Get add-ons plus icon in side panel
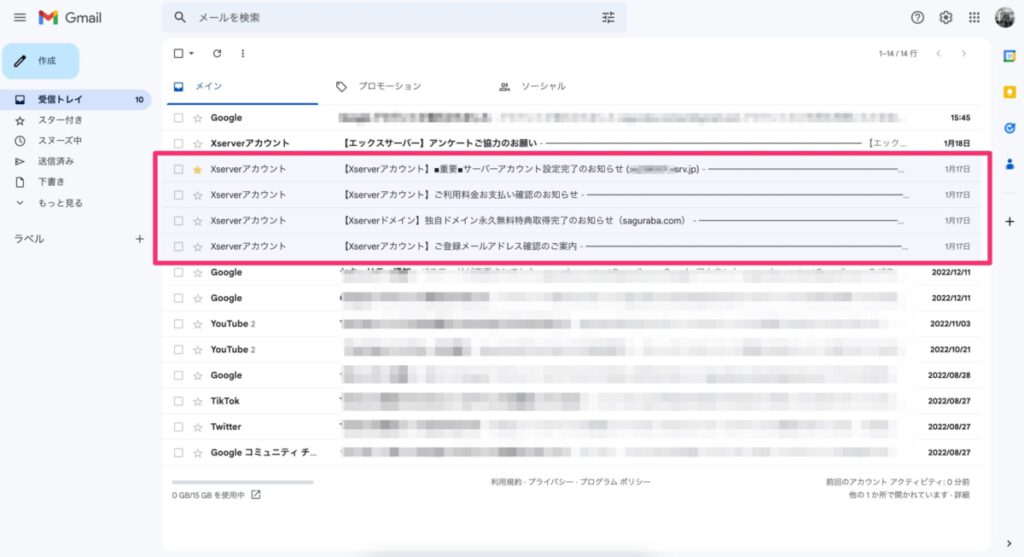1024x557 pixels. 1010,221
